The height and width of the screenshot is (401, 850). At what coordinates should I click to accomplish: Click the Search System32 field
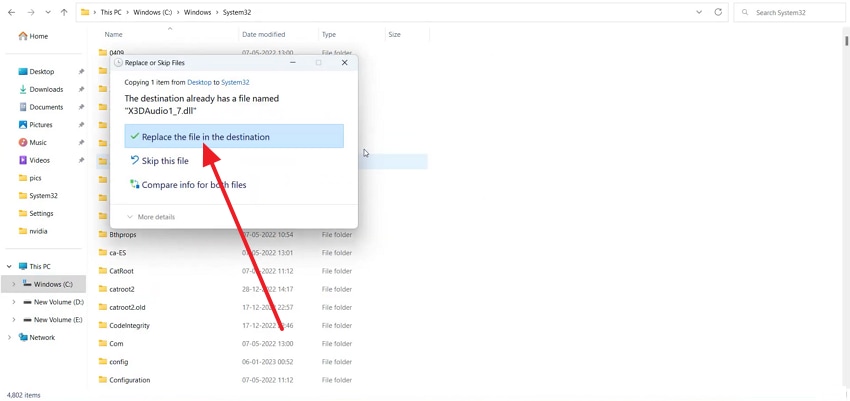789,12
